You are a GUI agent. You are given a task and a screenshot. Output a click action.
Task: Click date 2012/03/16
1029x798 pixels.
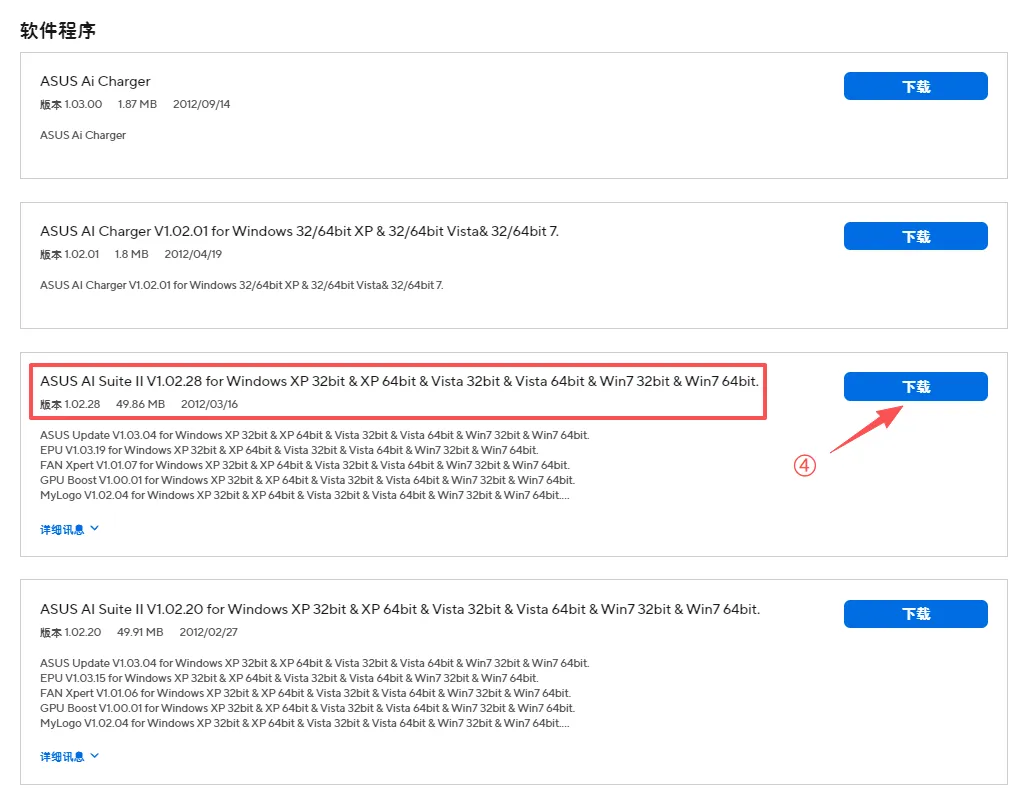[x=209, y=404]
